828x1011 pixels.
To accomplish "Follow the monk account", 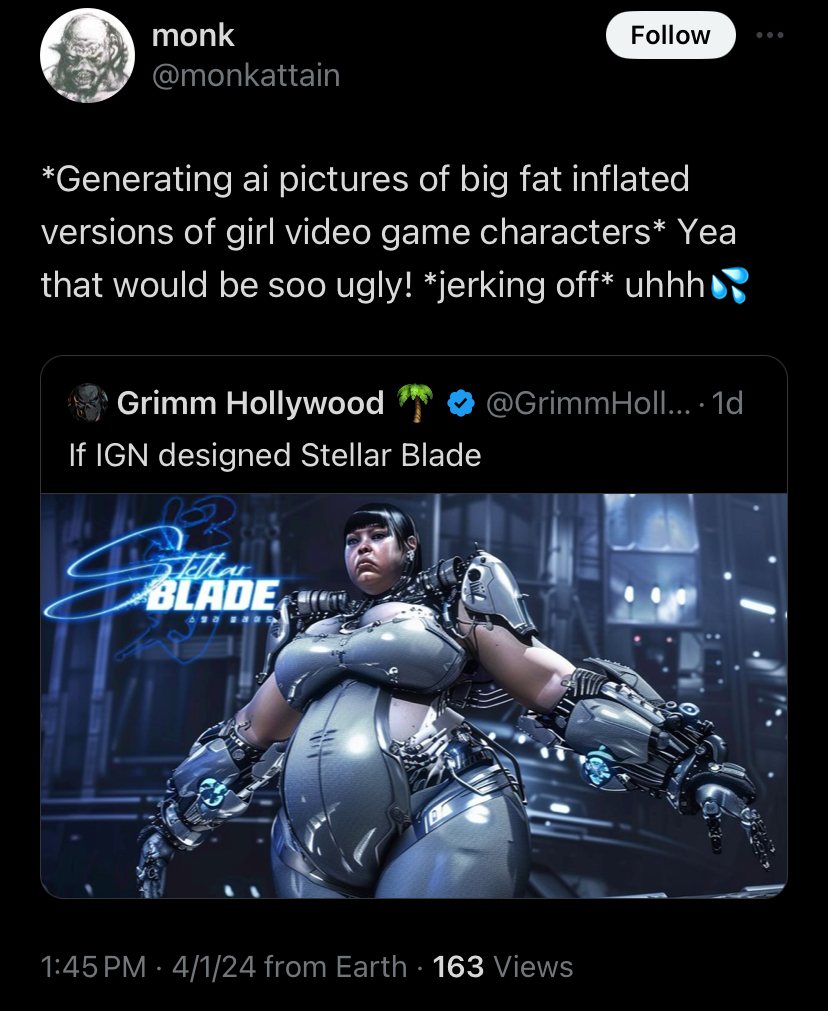I will point(670,35).
